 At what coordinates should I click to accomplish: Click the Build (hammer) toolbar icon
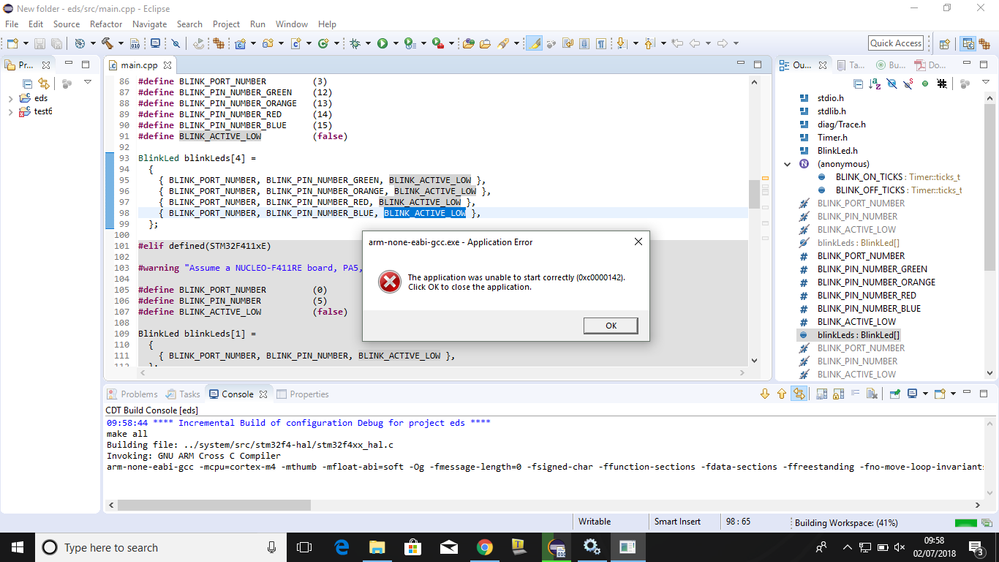click(x=107, y=43)
